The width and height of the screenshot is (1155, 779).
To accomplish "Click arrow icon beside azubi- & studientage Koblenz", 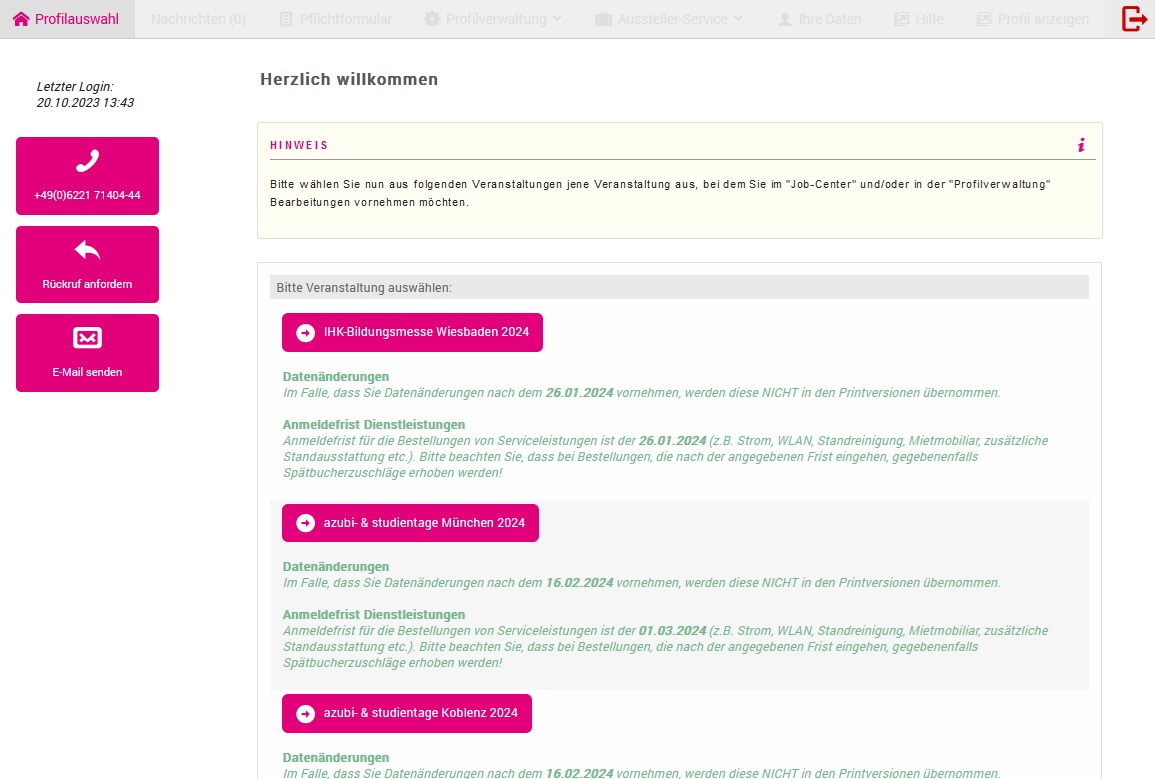I will click(306, 713).
